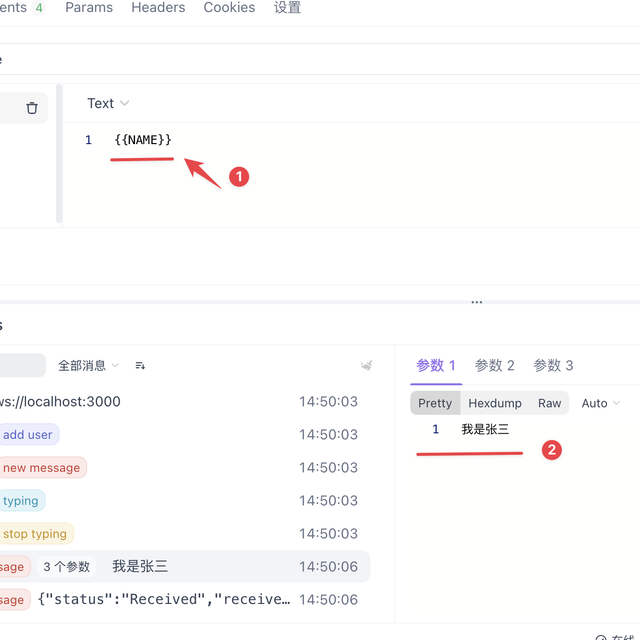This screenshot has width=640, height=640.
Task: Click the trash delete icon
Action: point(32,108)
